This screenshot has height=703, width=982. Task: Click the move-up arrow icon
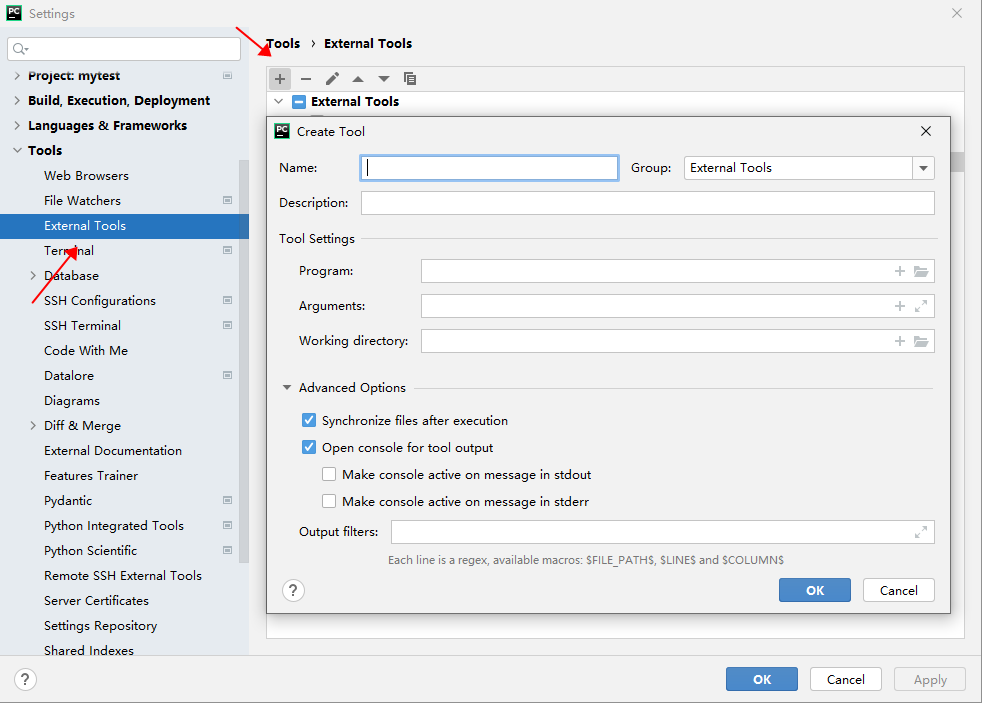point(358,78)
